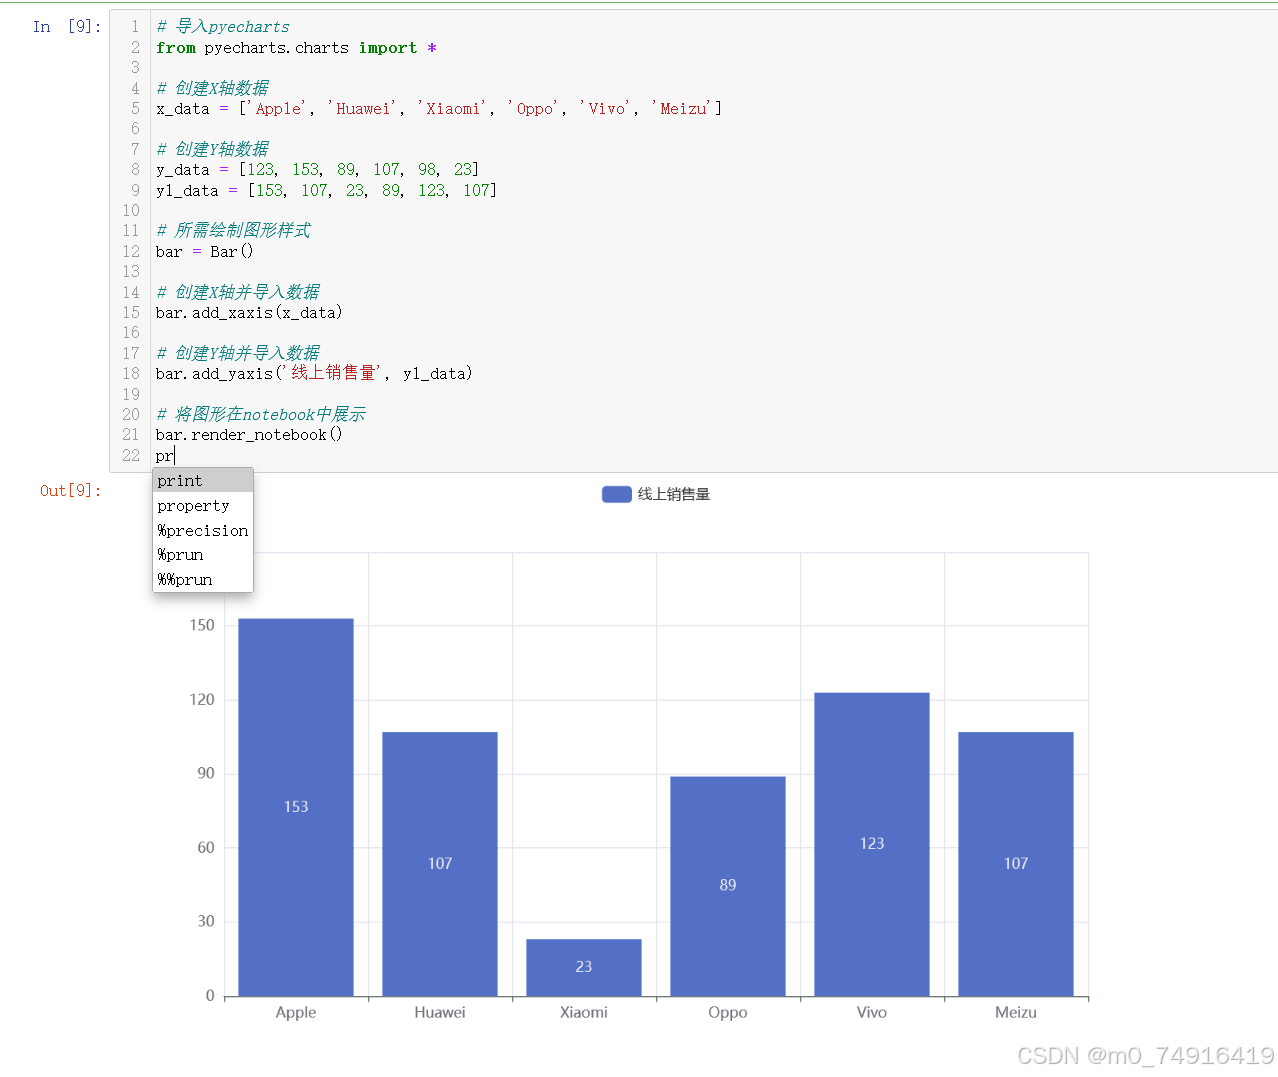The width and height of the screenshot is (1278, 1077).
Task: Toggle the 线上销售量 series via the legend
Action: pyautogui.click(x=676, y=493)
